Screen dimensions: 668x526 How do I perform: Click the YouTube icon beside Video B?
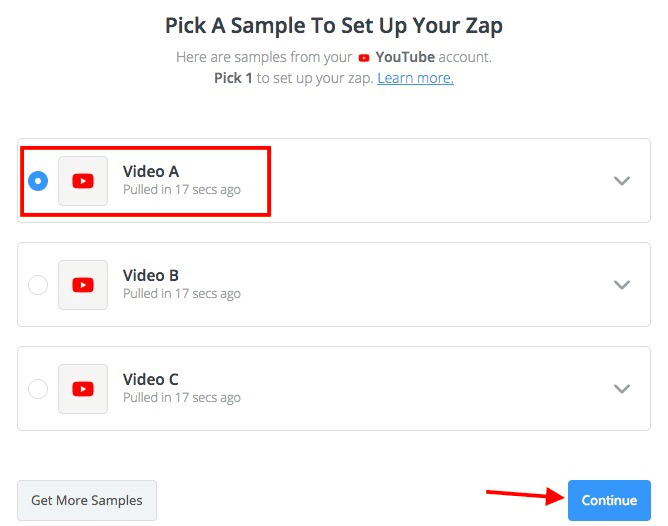[83, 285]
